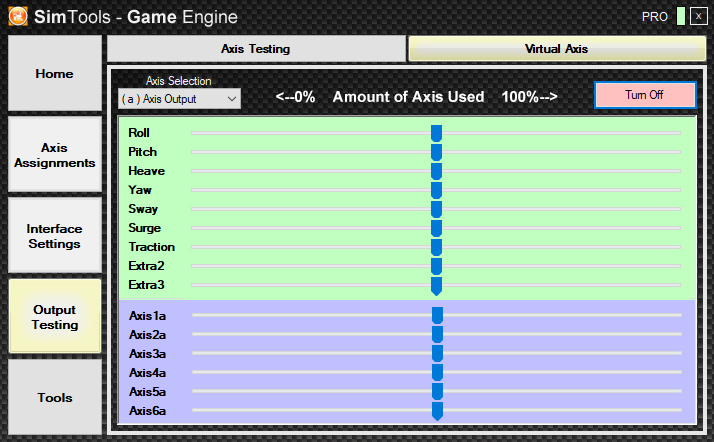Click the Traction slider handle
This screenshot has height=442, width=714.
[436, 247]
